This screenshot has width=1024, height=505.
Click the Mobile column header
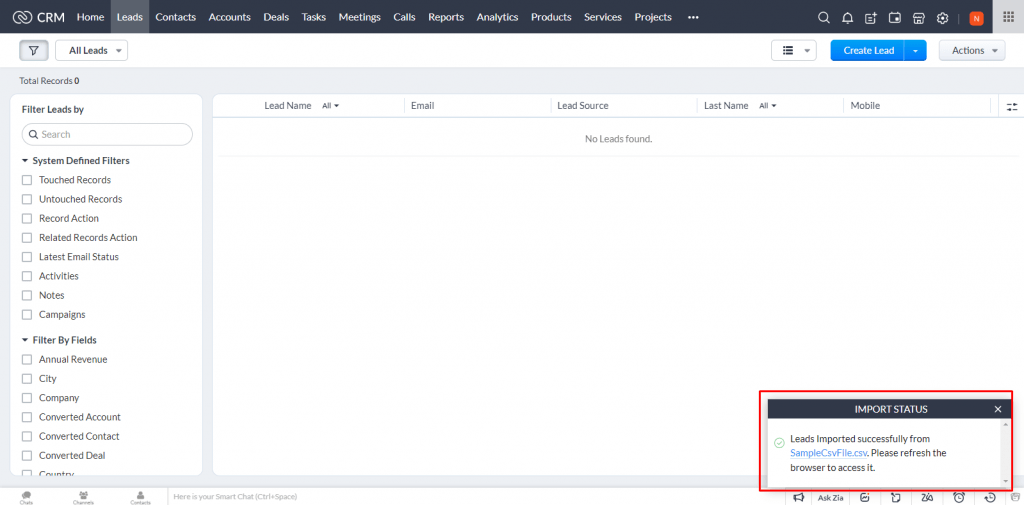click(x=865, y=106)
